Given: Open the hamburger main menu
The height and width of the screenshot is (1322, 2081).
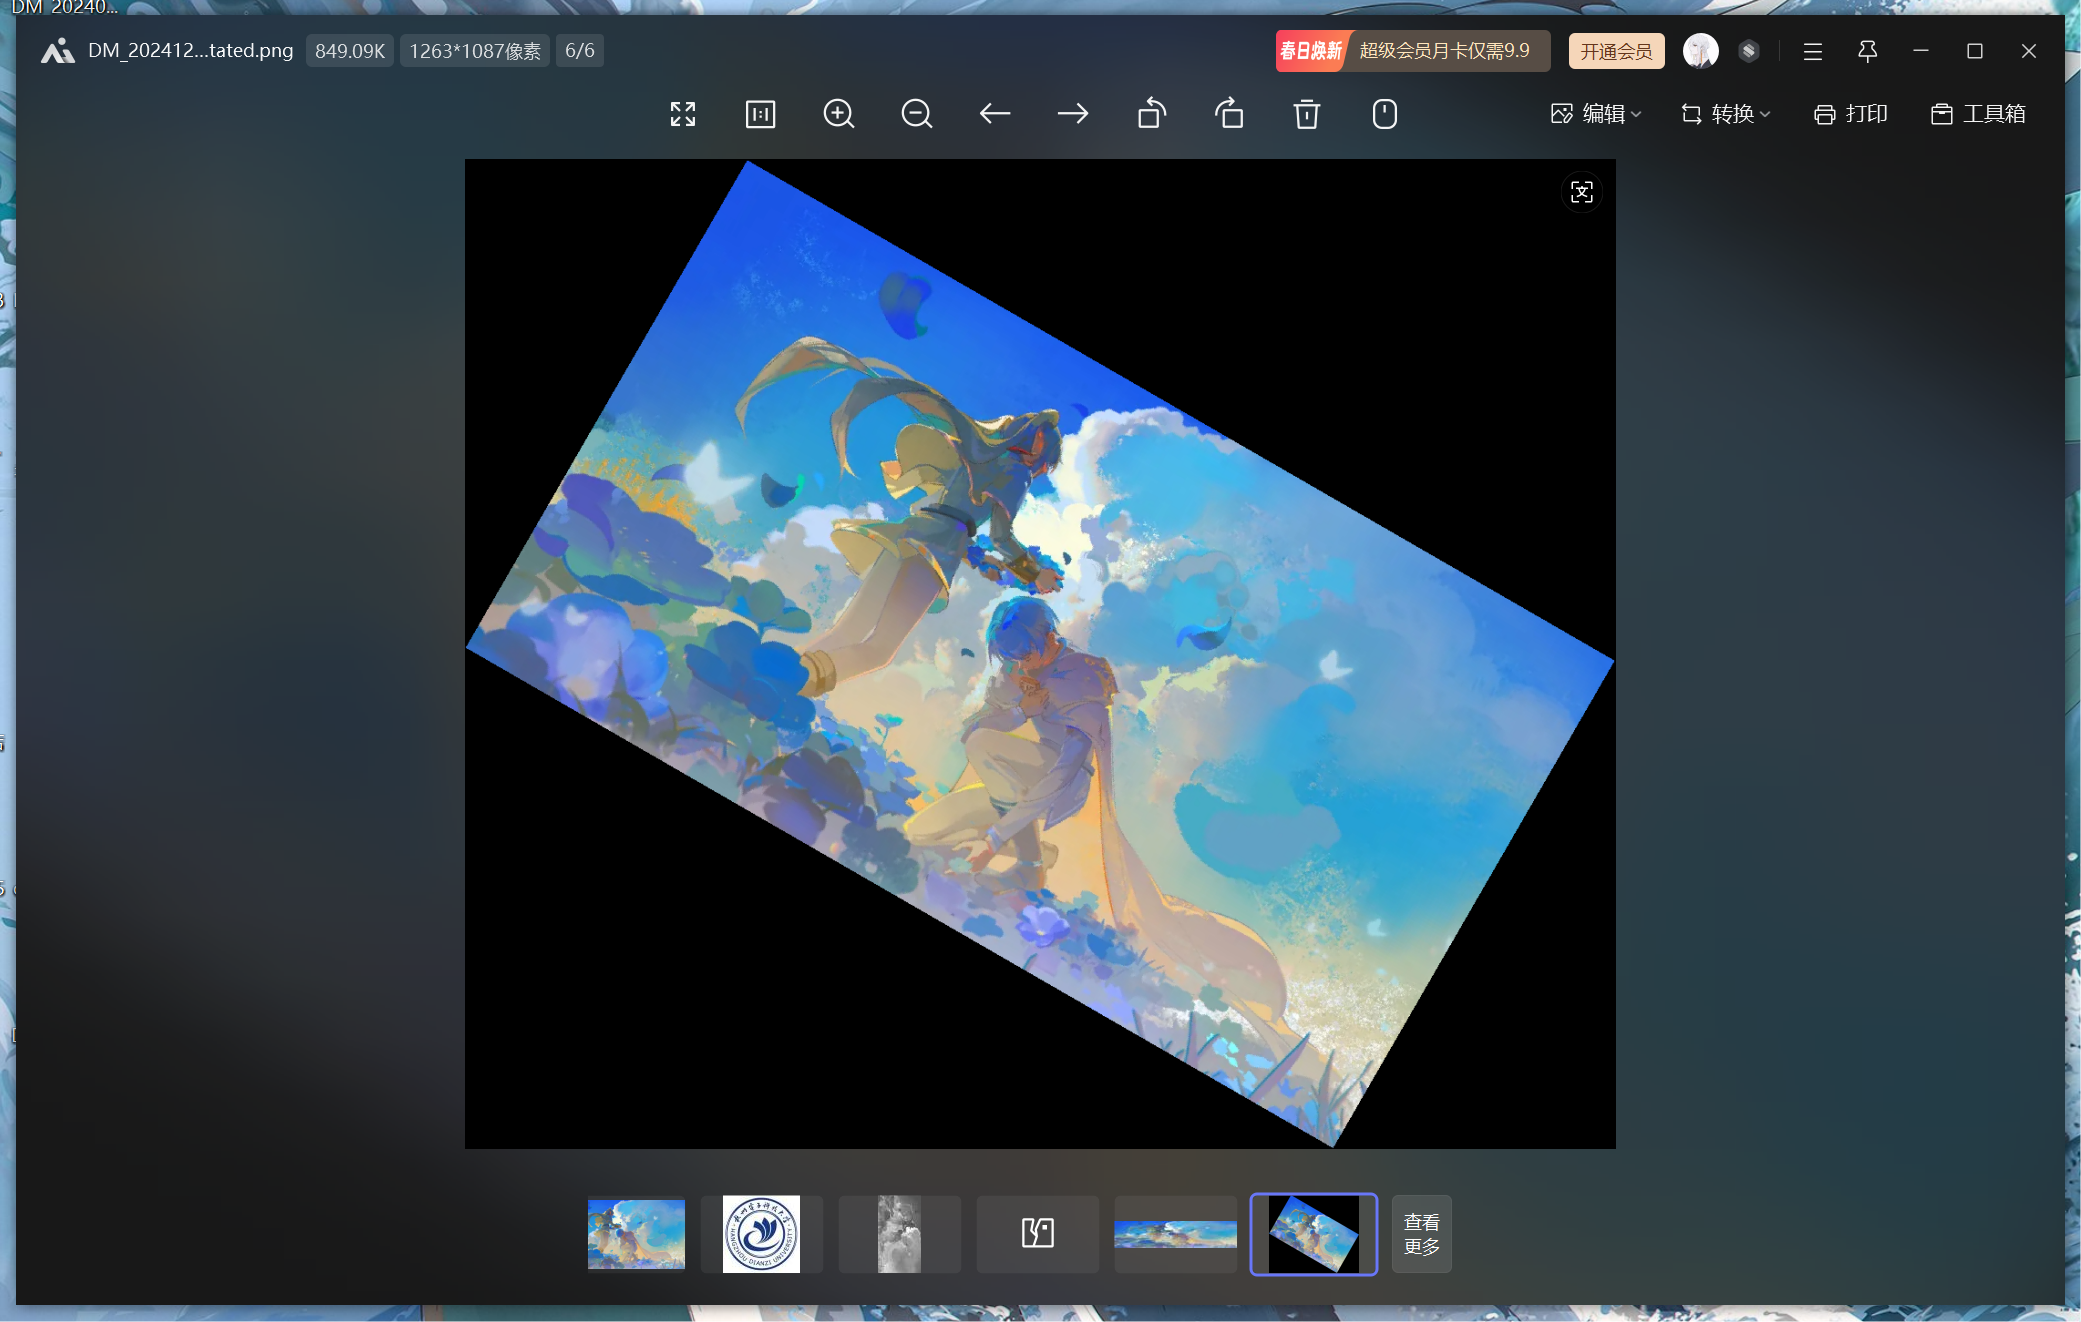Looking at the screenshot, I should tap(1813, 51).
